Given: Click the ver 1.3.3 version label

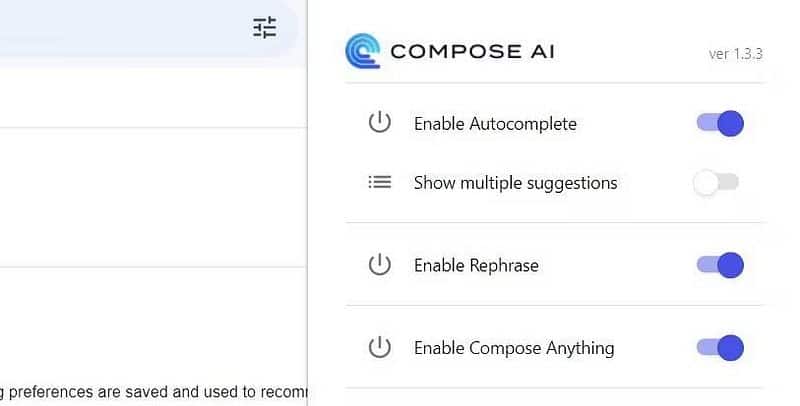Looking at the screenshot, I should coord(735,54).
